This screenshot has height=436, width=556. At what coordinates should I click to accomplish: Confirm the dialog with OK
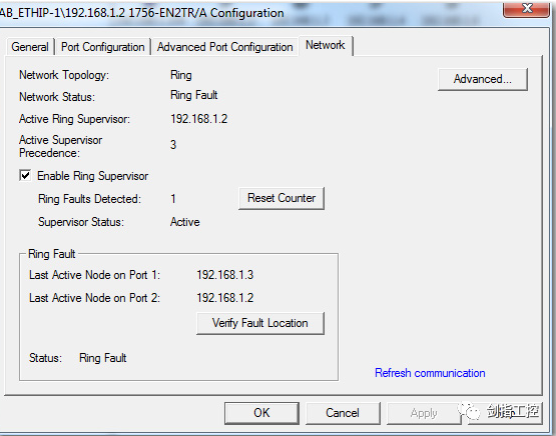click(262, 413)
